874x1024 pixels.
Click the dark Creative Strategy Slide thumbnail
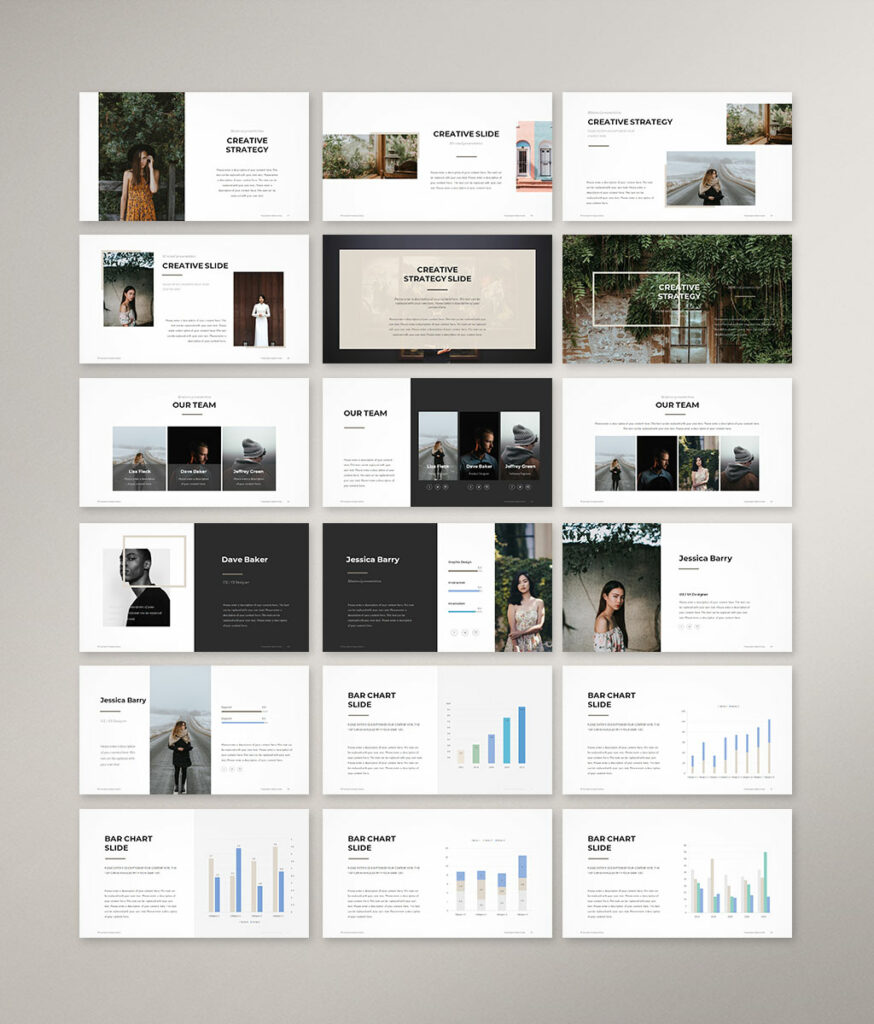(437, 299)
